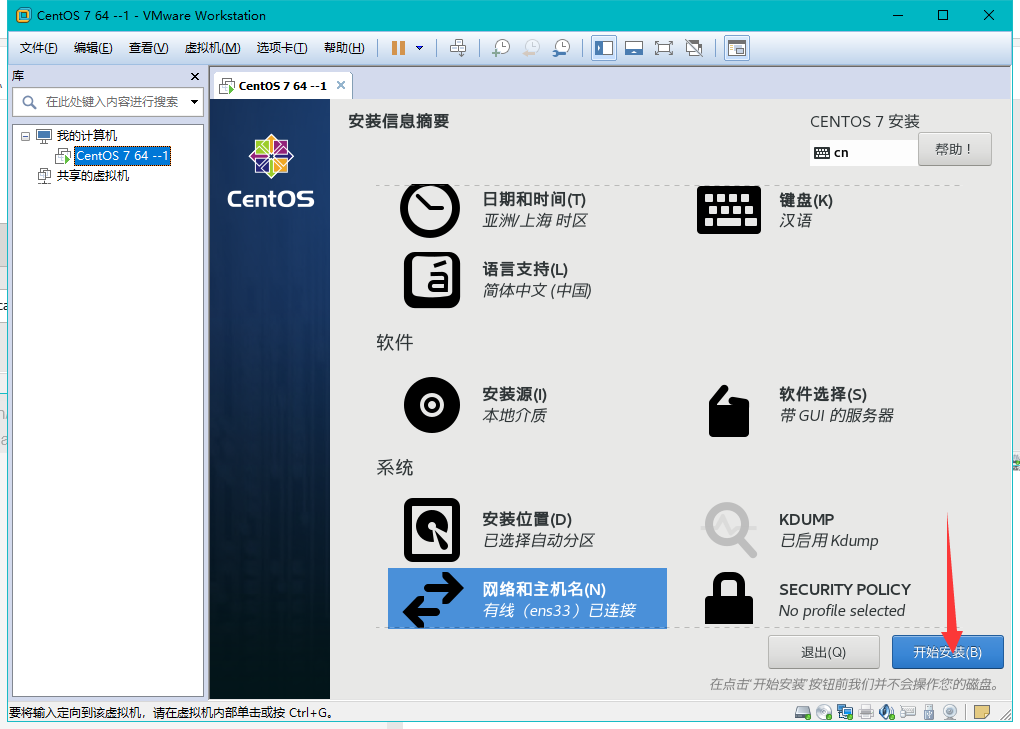Screen dimensions: 1020x729
Task: Open the library search dropdown arrow
Action: tap(195, 102)
